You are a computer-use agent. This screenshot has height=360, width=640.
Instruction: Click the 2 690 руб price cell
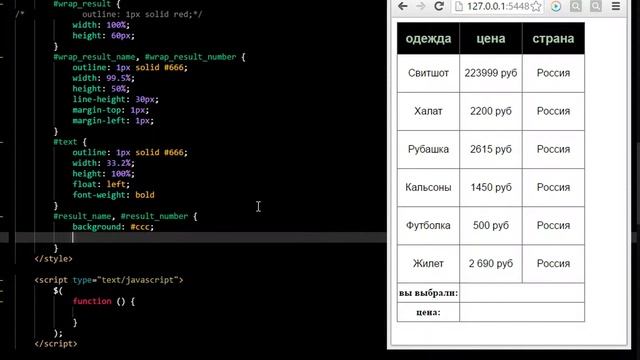[x=491, y=264]
